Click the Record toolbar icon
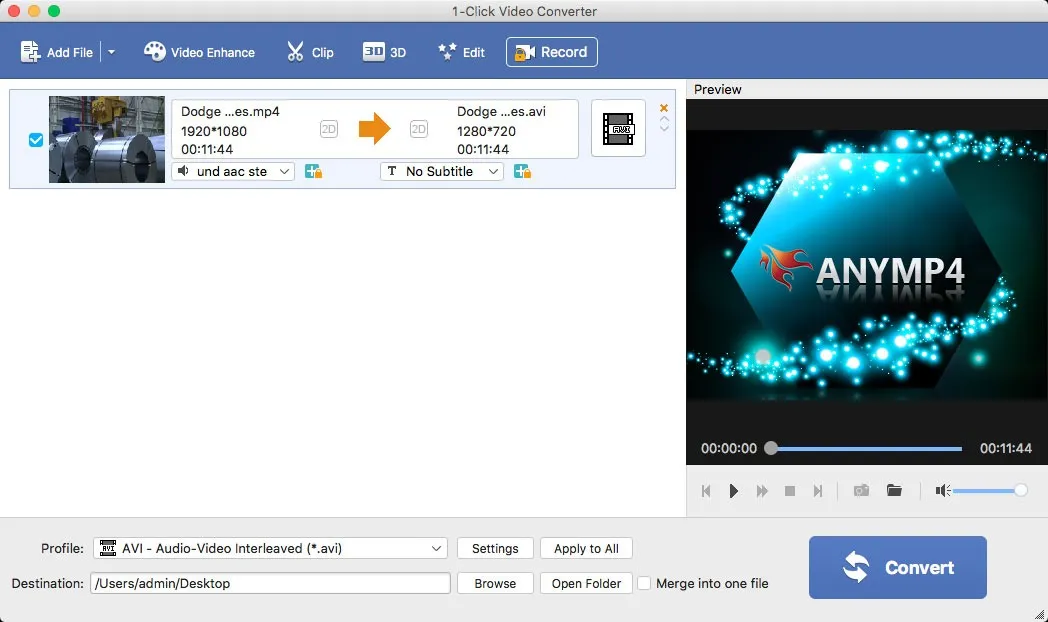Viewport: 1048px width, 622px height. 551,51
